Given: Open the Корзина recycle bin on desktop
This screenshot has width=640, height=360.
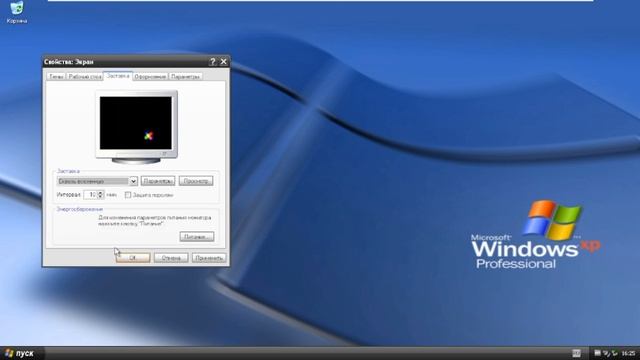Looking at the screenshot, I should pyautogui.click(x=16, y=11).
